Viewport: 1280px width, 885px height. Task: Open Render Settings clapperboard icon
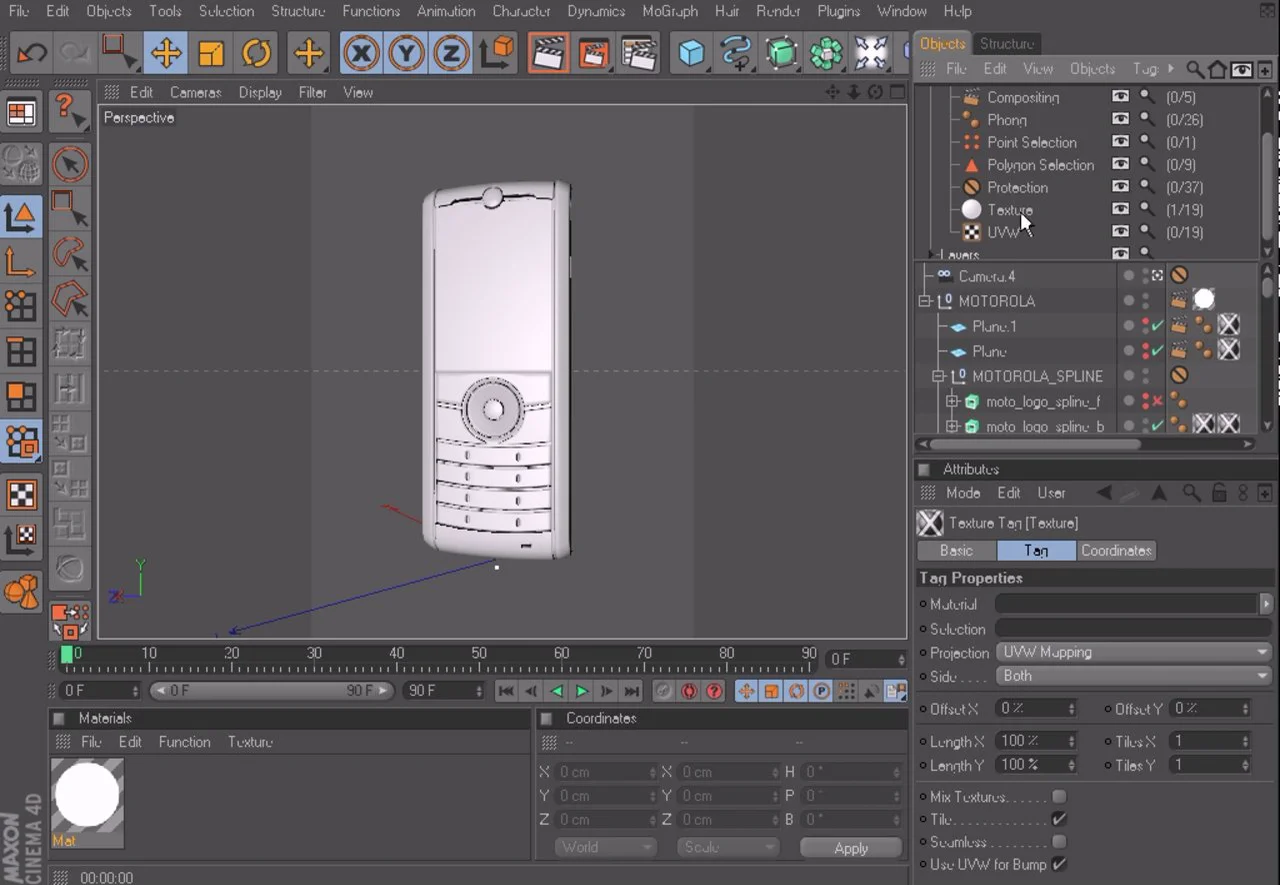coord(639,52)
